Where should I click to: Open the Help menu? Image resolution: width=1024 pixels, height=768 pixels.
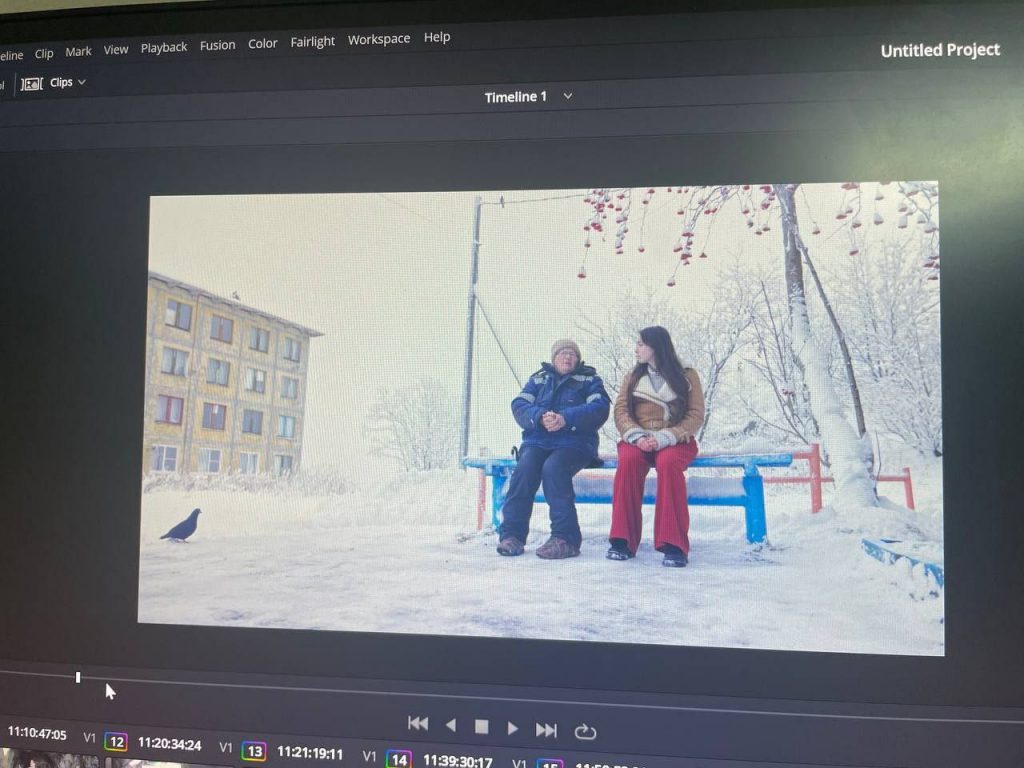[x=437, y=37]
